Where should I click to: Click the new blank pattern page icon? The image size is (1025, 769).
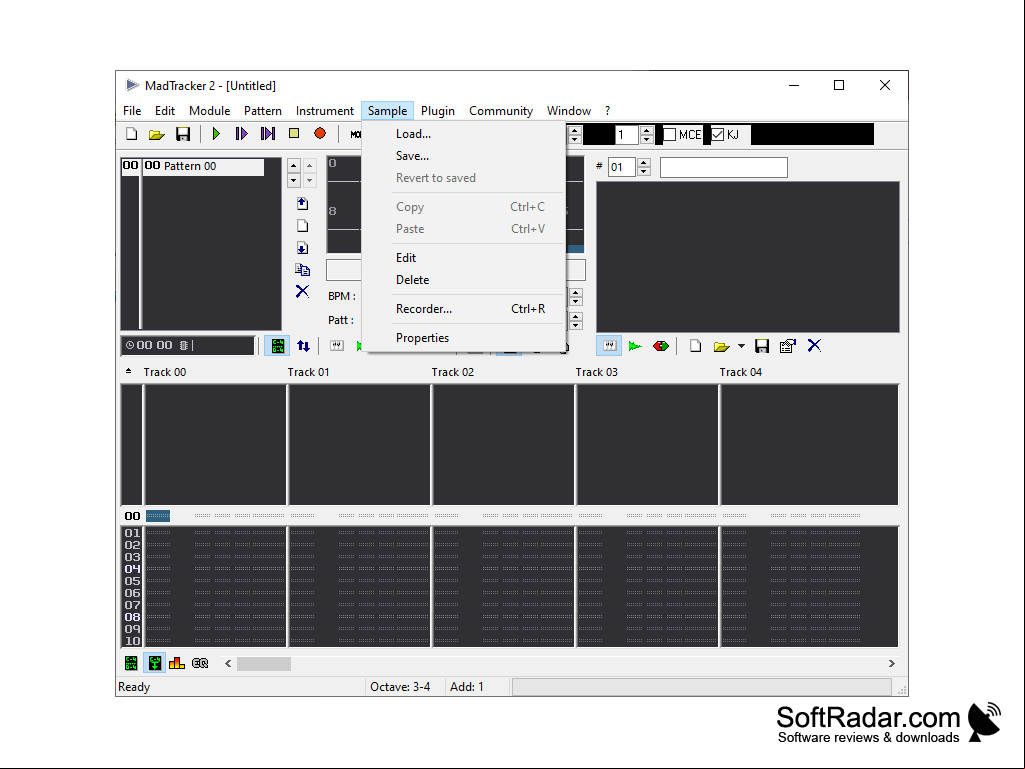(302, 226)
